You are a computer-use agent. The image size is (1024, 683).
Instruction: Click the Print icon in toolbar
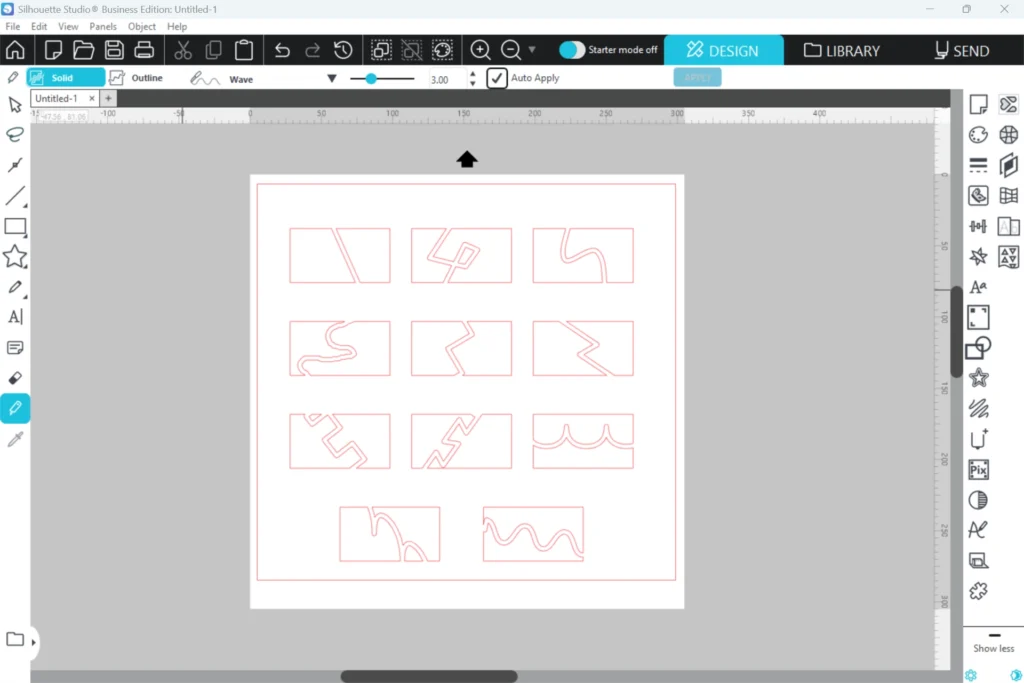144,50
